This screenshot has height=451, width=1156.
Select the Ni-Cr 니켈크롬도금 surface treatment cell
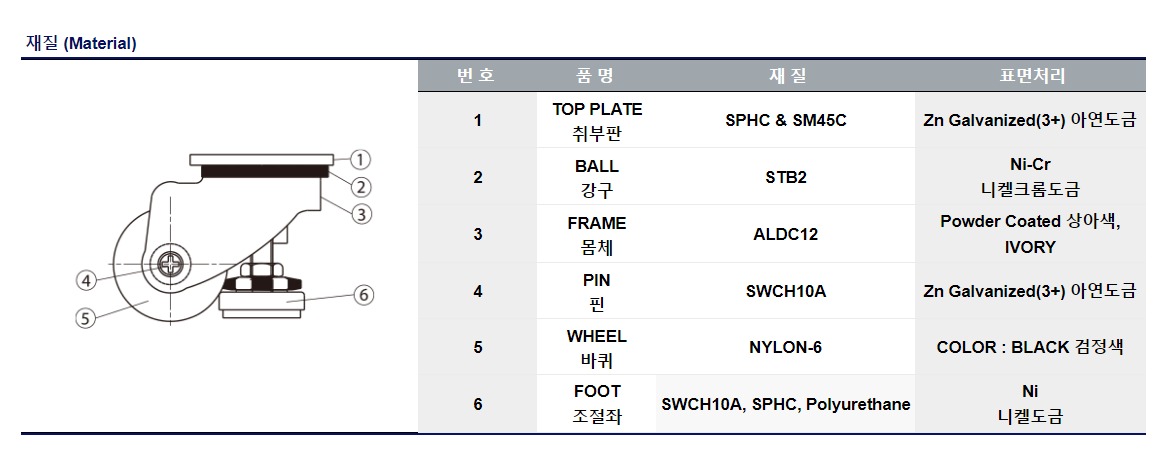tap(1030, 177)
